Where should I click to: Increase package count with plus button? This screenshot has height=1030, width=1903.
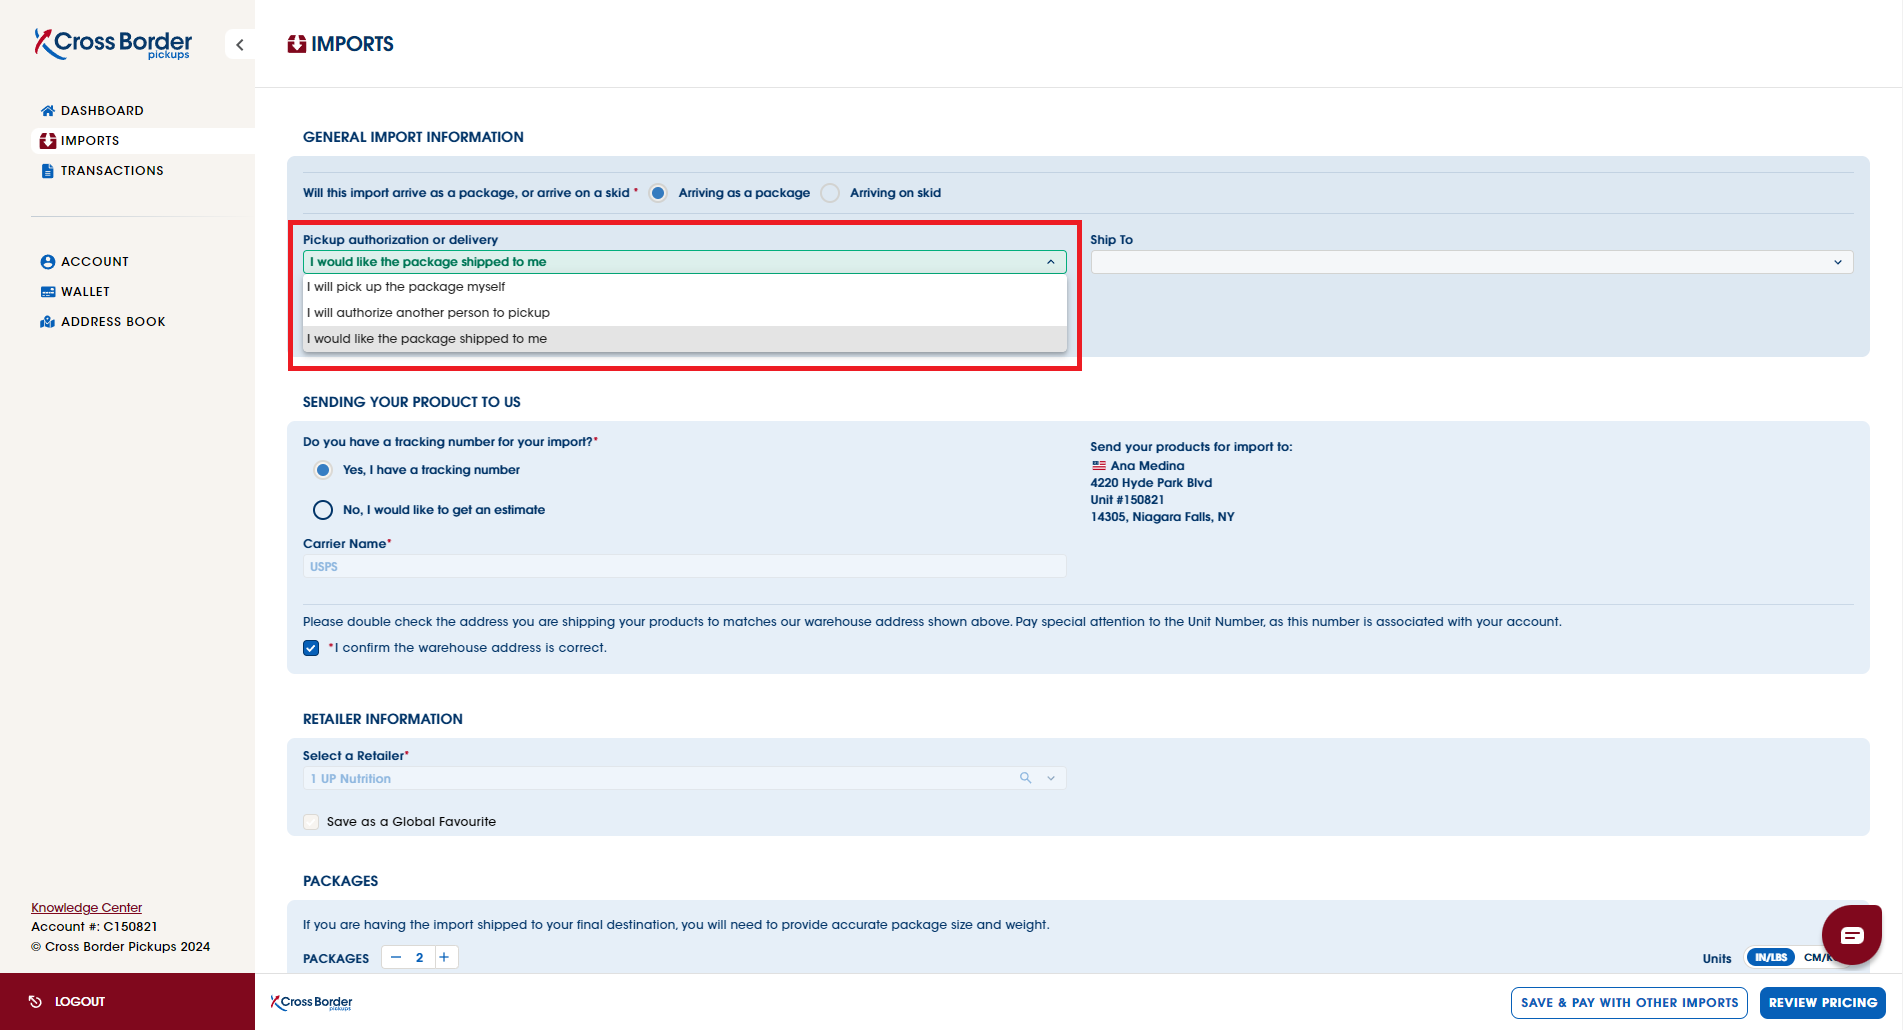point(444,958)
